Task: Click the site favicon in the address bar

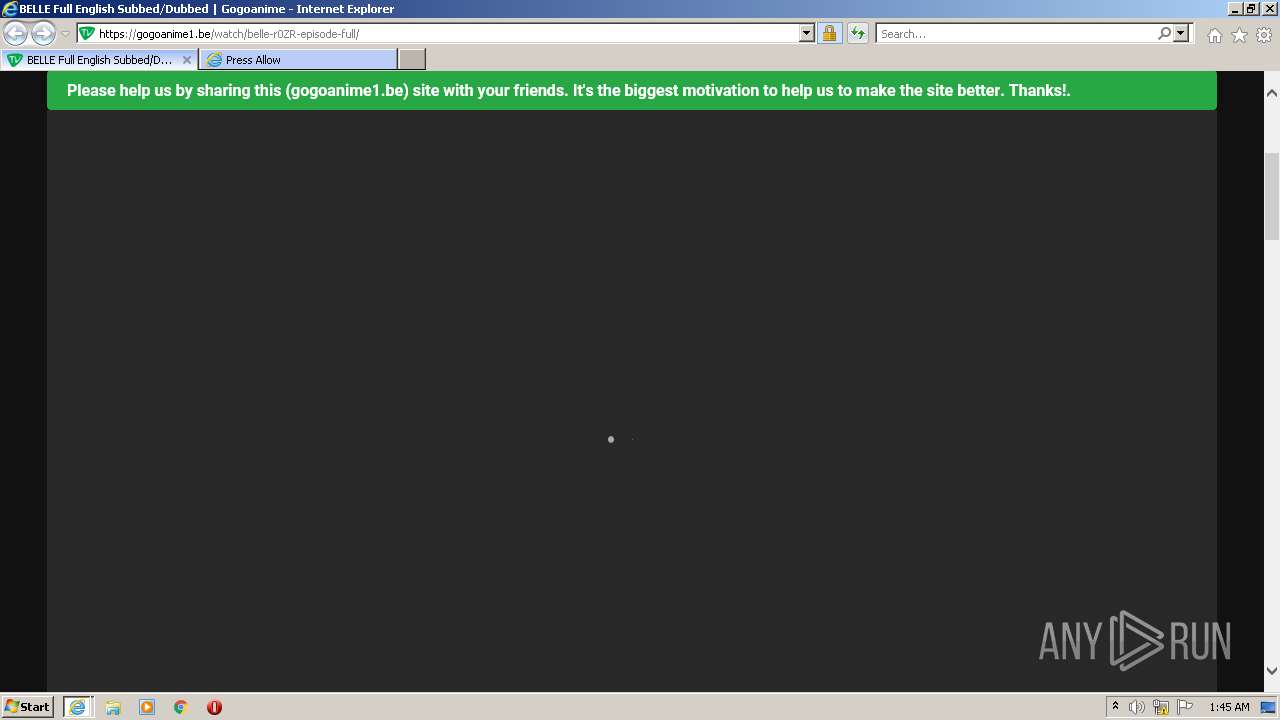Action: (87, 33)
